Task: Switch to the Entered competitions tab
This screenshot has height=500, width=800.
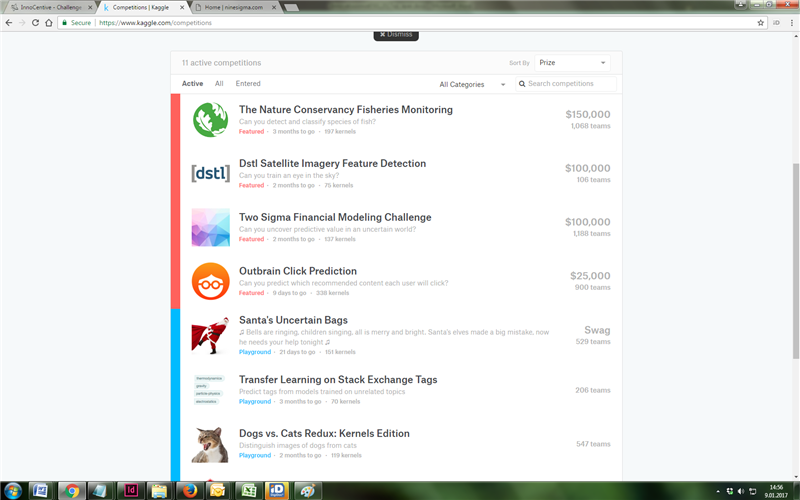Action: click(248, 84)
